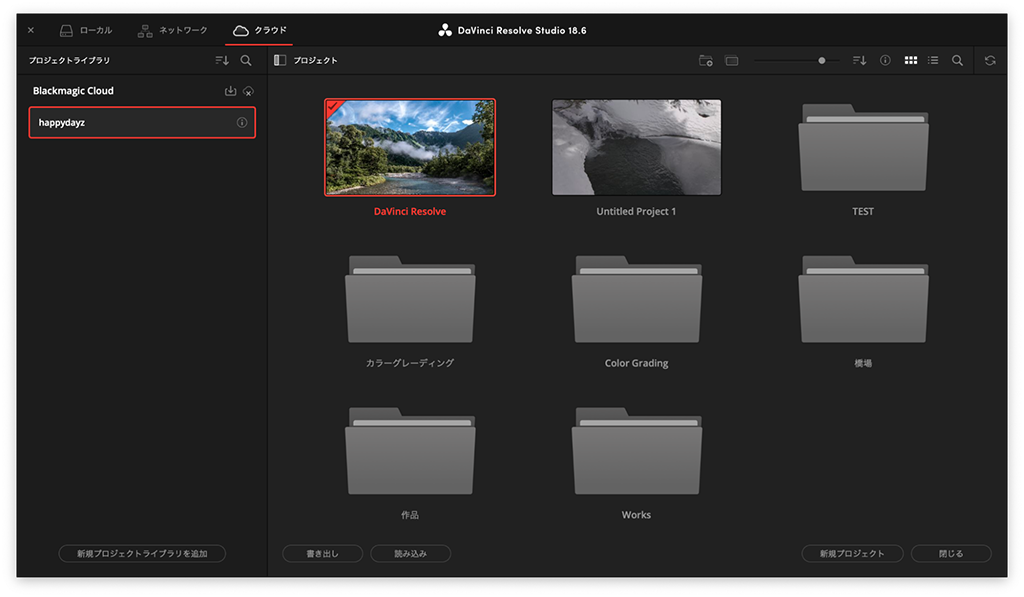Open the TEST folder

[863, 148]
